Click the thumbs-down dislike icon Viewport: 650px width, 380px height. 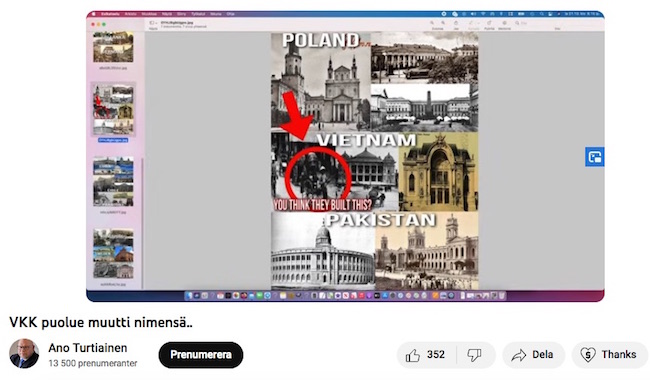[474, 355]
